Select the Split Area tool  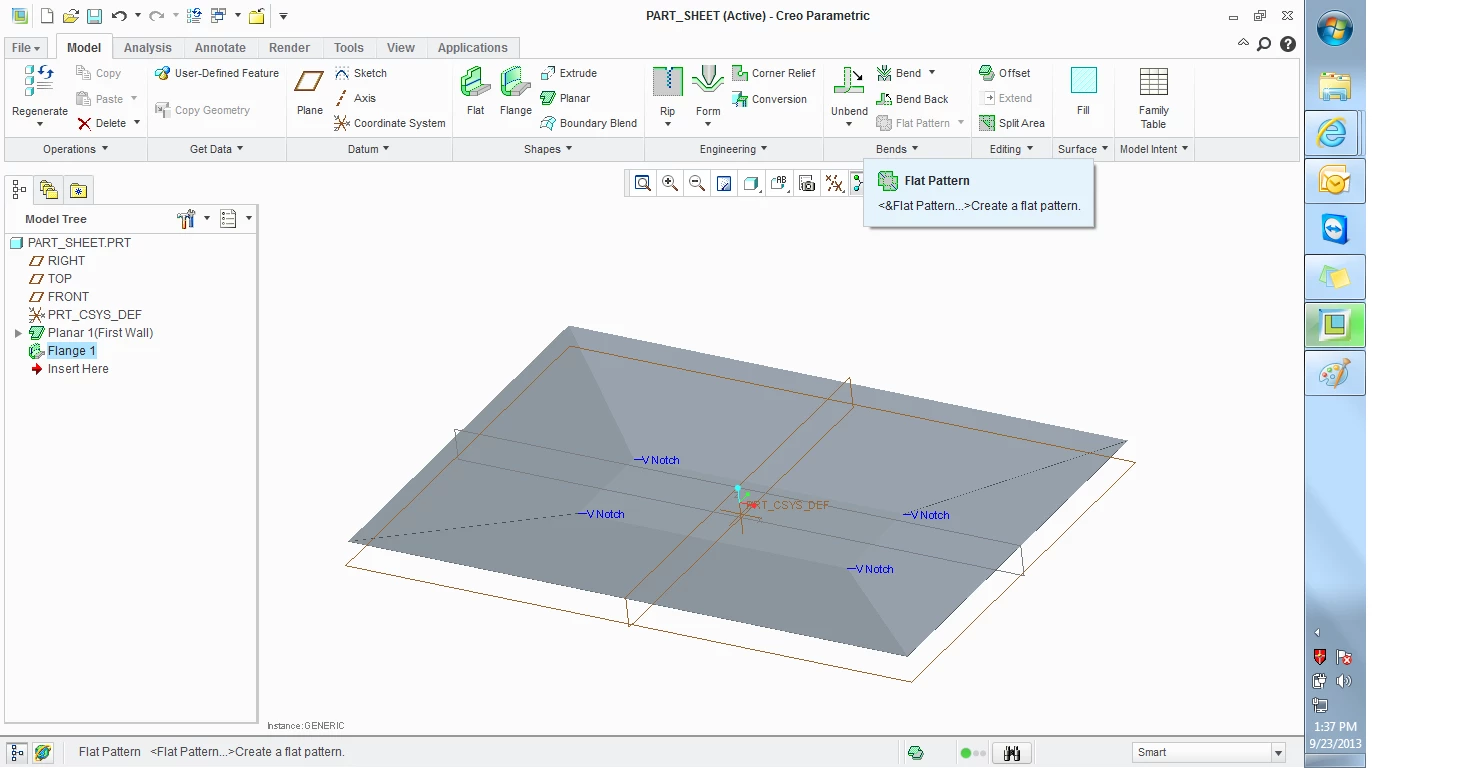[x=1012, y=123]
